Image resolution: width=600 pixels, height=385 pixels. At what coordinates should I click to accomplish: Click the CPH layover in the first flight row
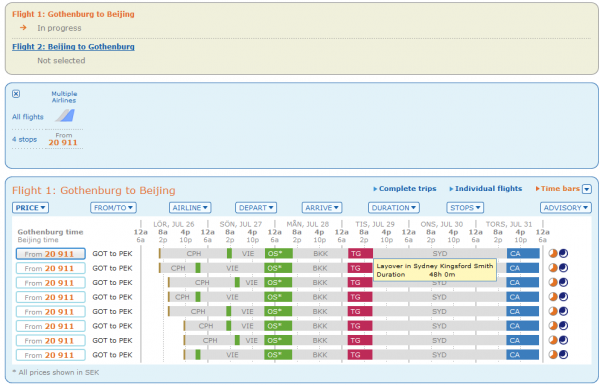click(x=194, y=254)
